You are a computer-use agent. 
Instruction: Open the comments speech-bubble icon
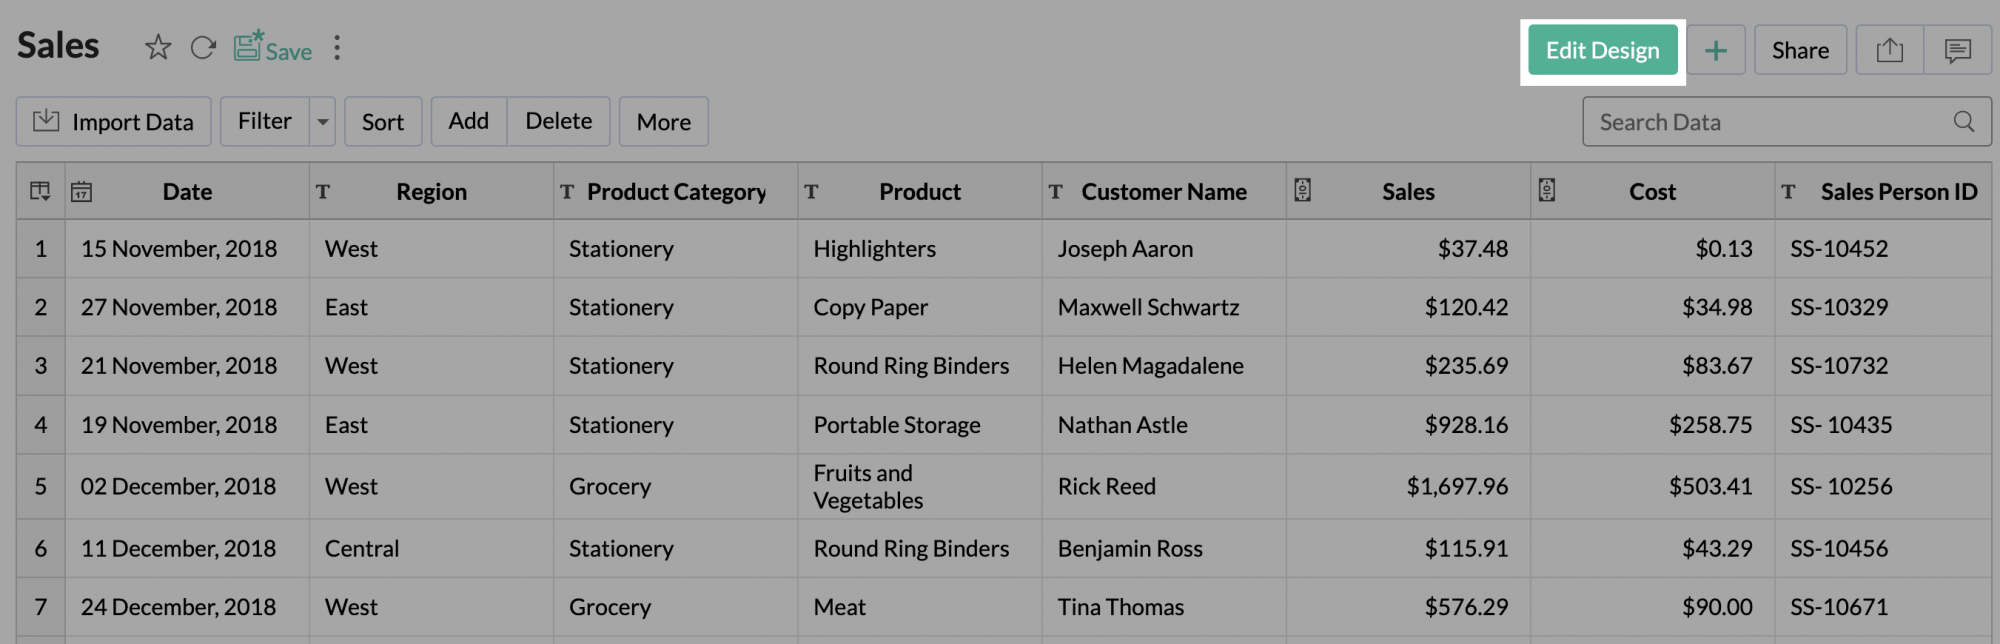coord(1957,51)
